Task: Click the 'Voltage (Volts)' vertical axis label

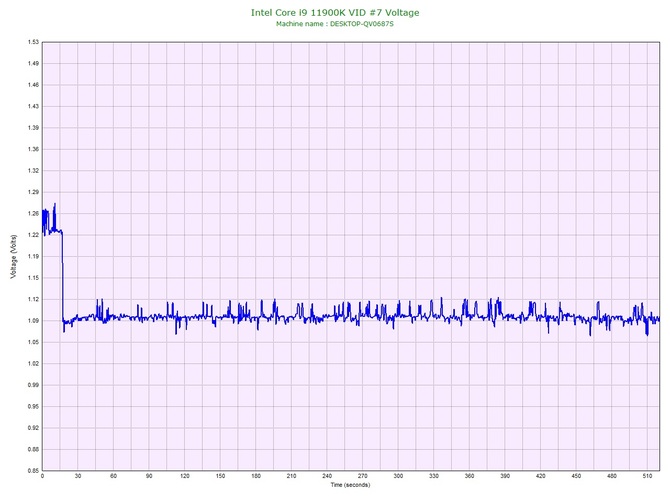Action: [x=12, y=256]
